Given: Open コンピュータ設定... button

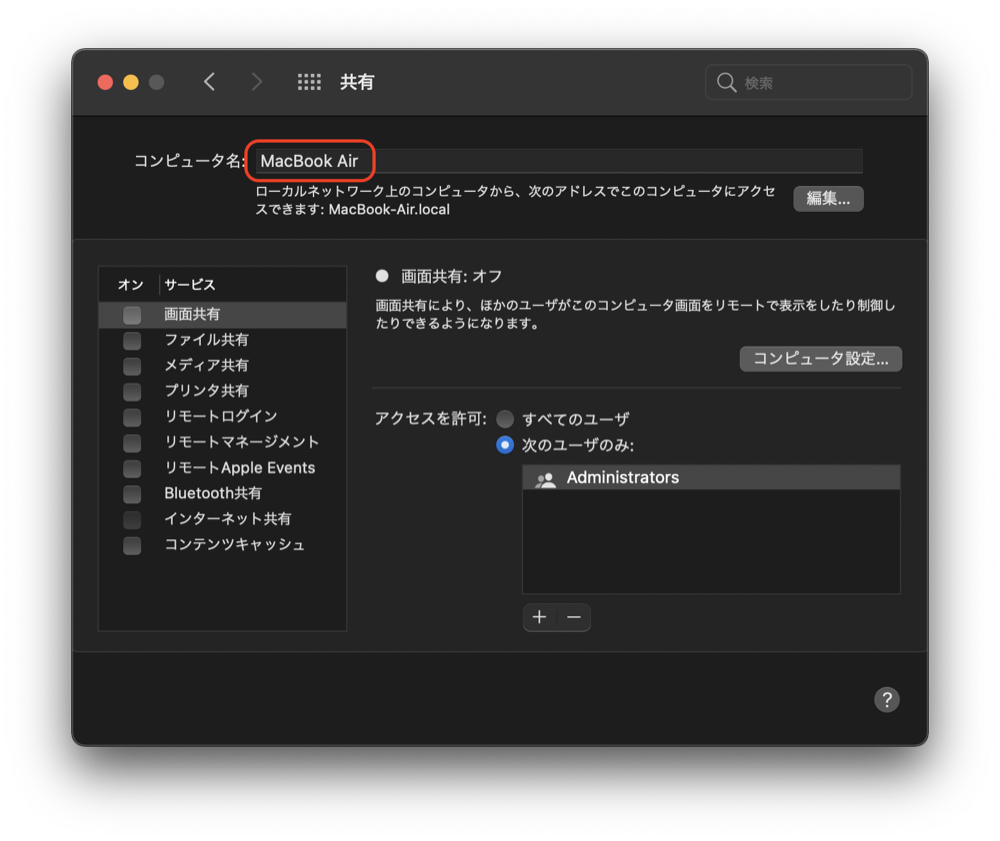Looking at the screenshot, I should [x=820, y=358].
